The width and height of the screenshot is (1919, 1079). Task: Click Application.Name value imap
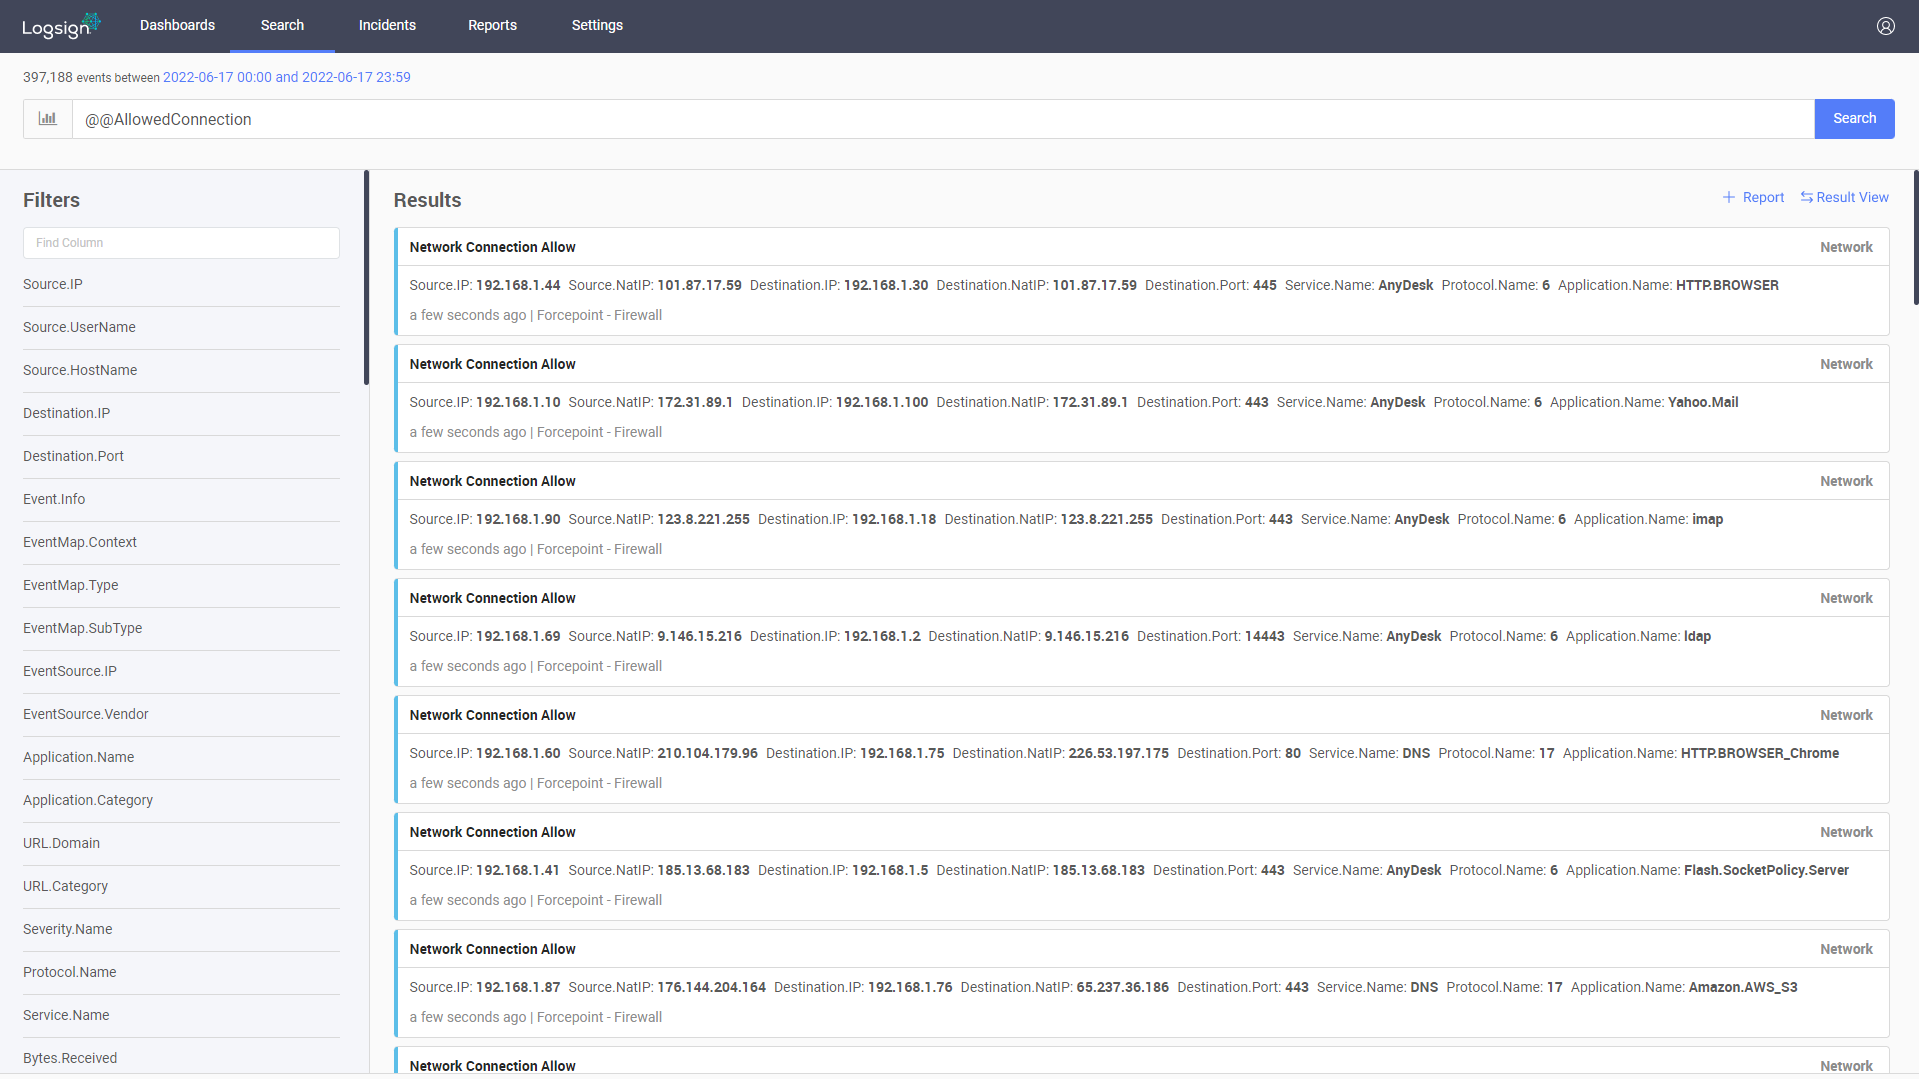pyautogui.click(x=1707, y=519)
